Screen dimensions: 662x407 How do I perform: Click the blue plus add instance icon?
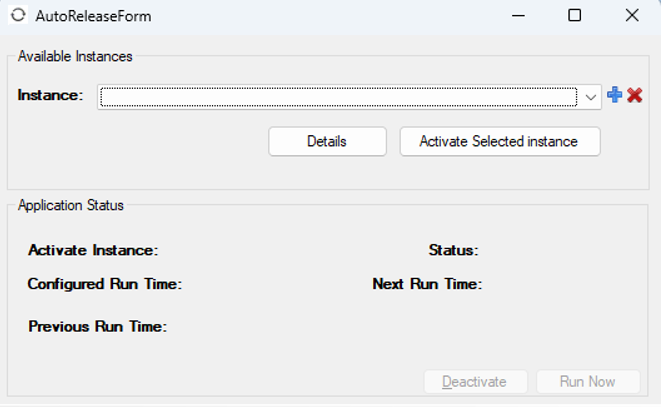click(614, 95)
